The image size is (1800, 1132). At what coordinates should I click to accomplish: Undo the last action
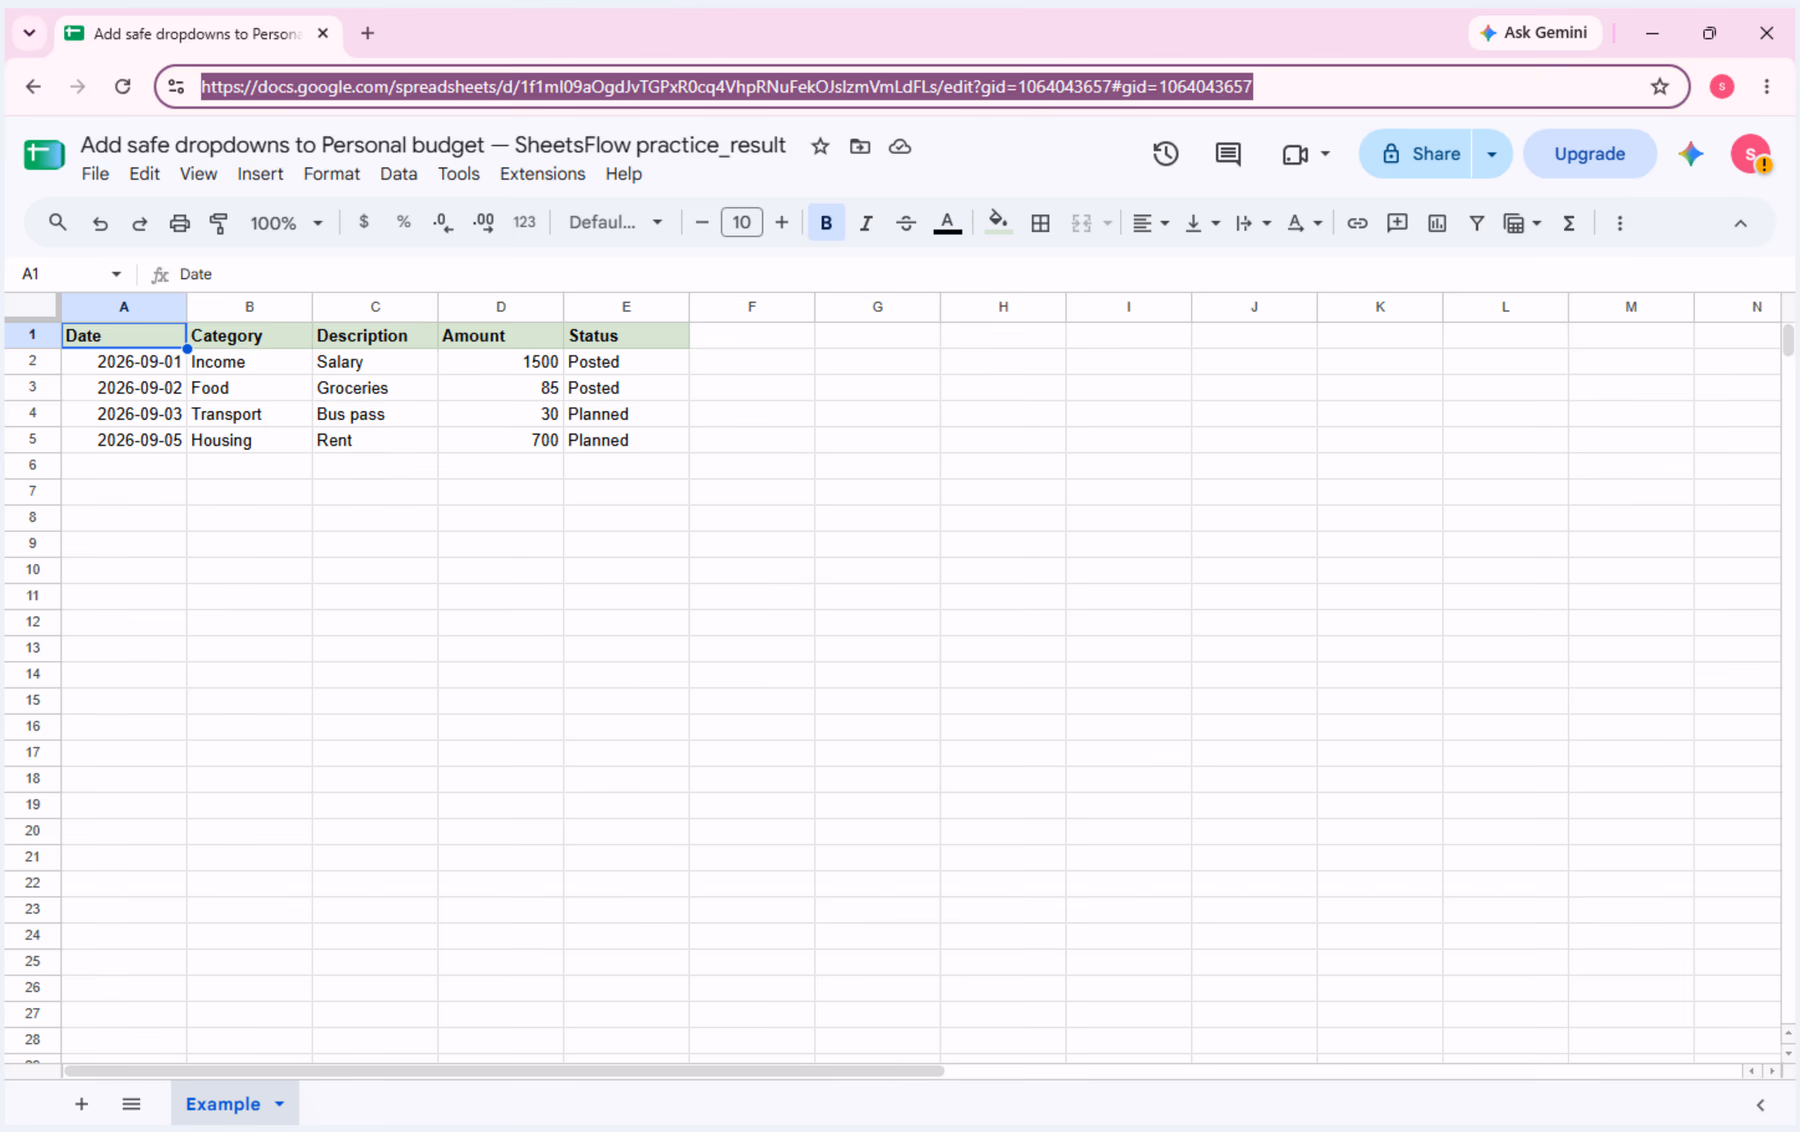pos(100,223)
